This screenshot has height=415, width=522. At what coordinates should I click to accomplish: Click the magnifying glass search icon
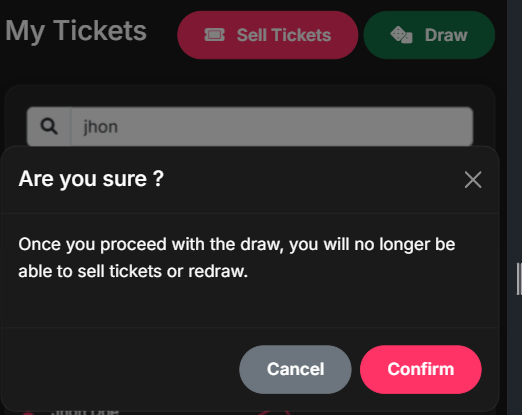(49, 127)
